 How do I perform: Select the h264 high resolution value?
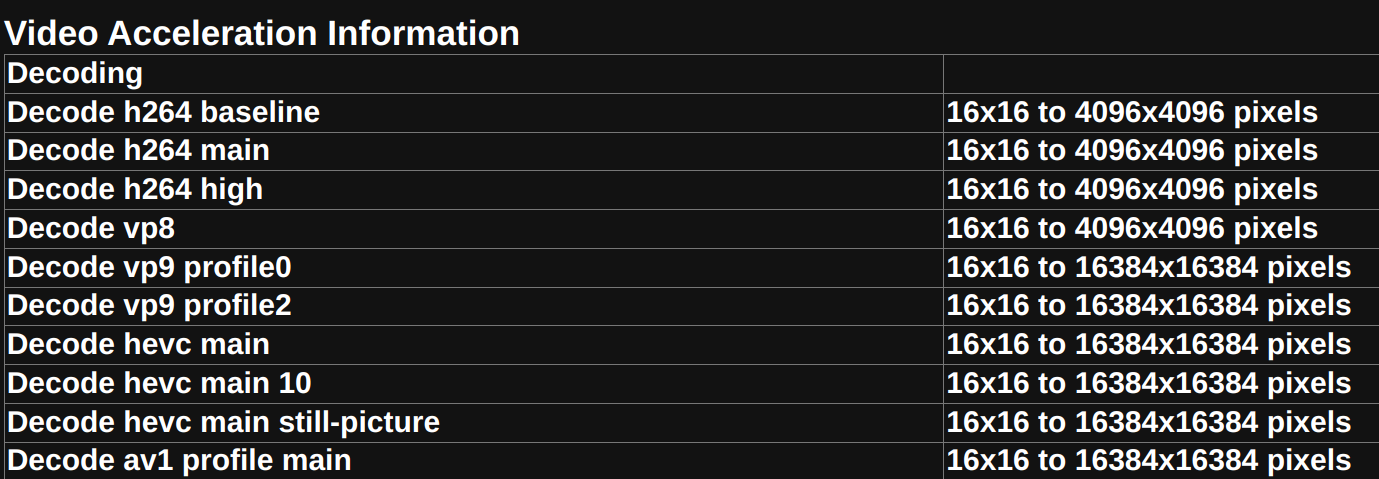point(1132,189)
